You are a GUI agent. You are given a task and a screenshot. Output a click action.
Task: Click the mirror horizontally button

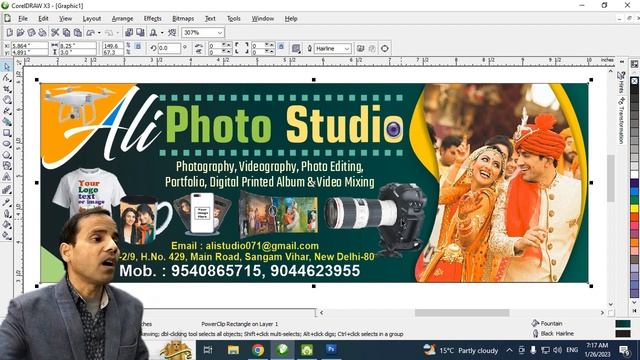click(199, 46)
